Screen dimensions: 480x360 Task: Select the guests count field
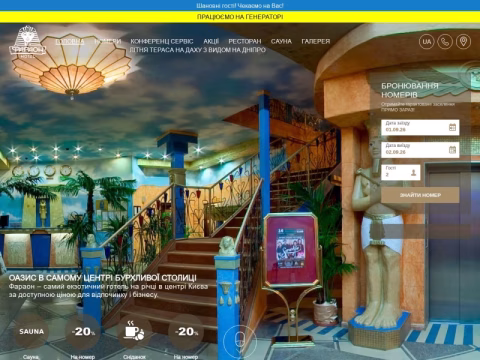(401, 172)
